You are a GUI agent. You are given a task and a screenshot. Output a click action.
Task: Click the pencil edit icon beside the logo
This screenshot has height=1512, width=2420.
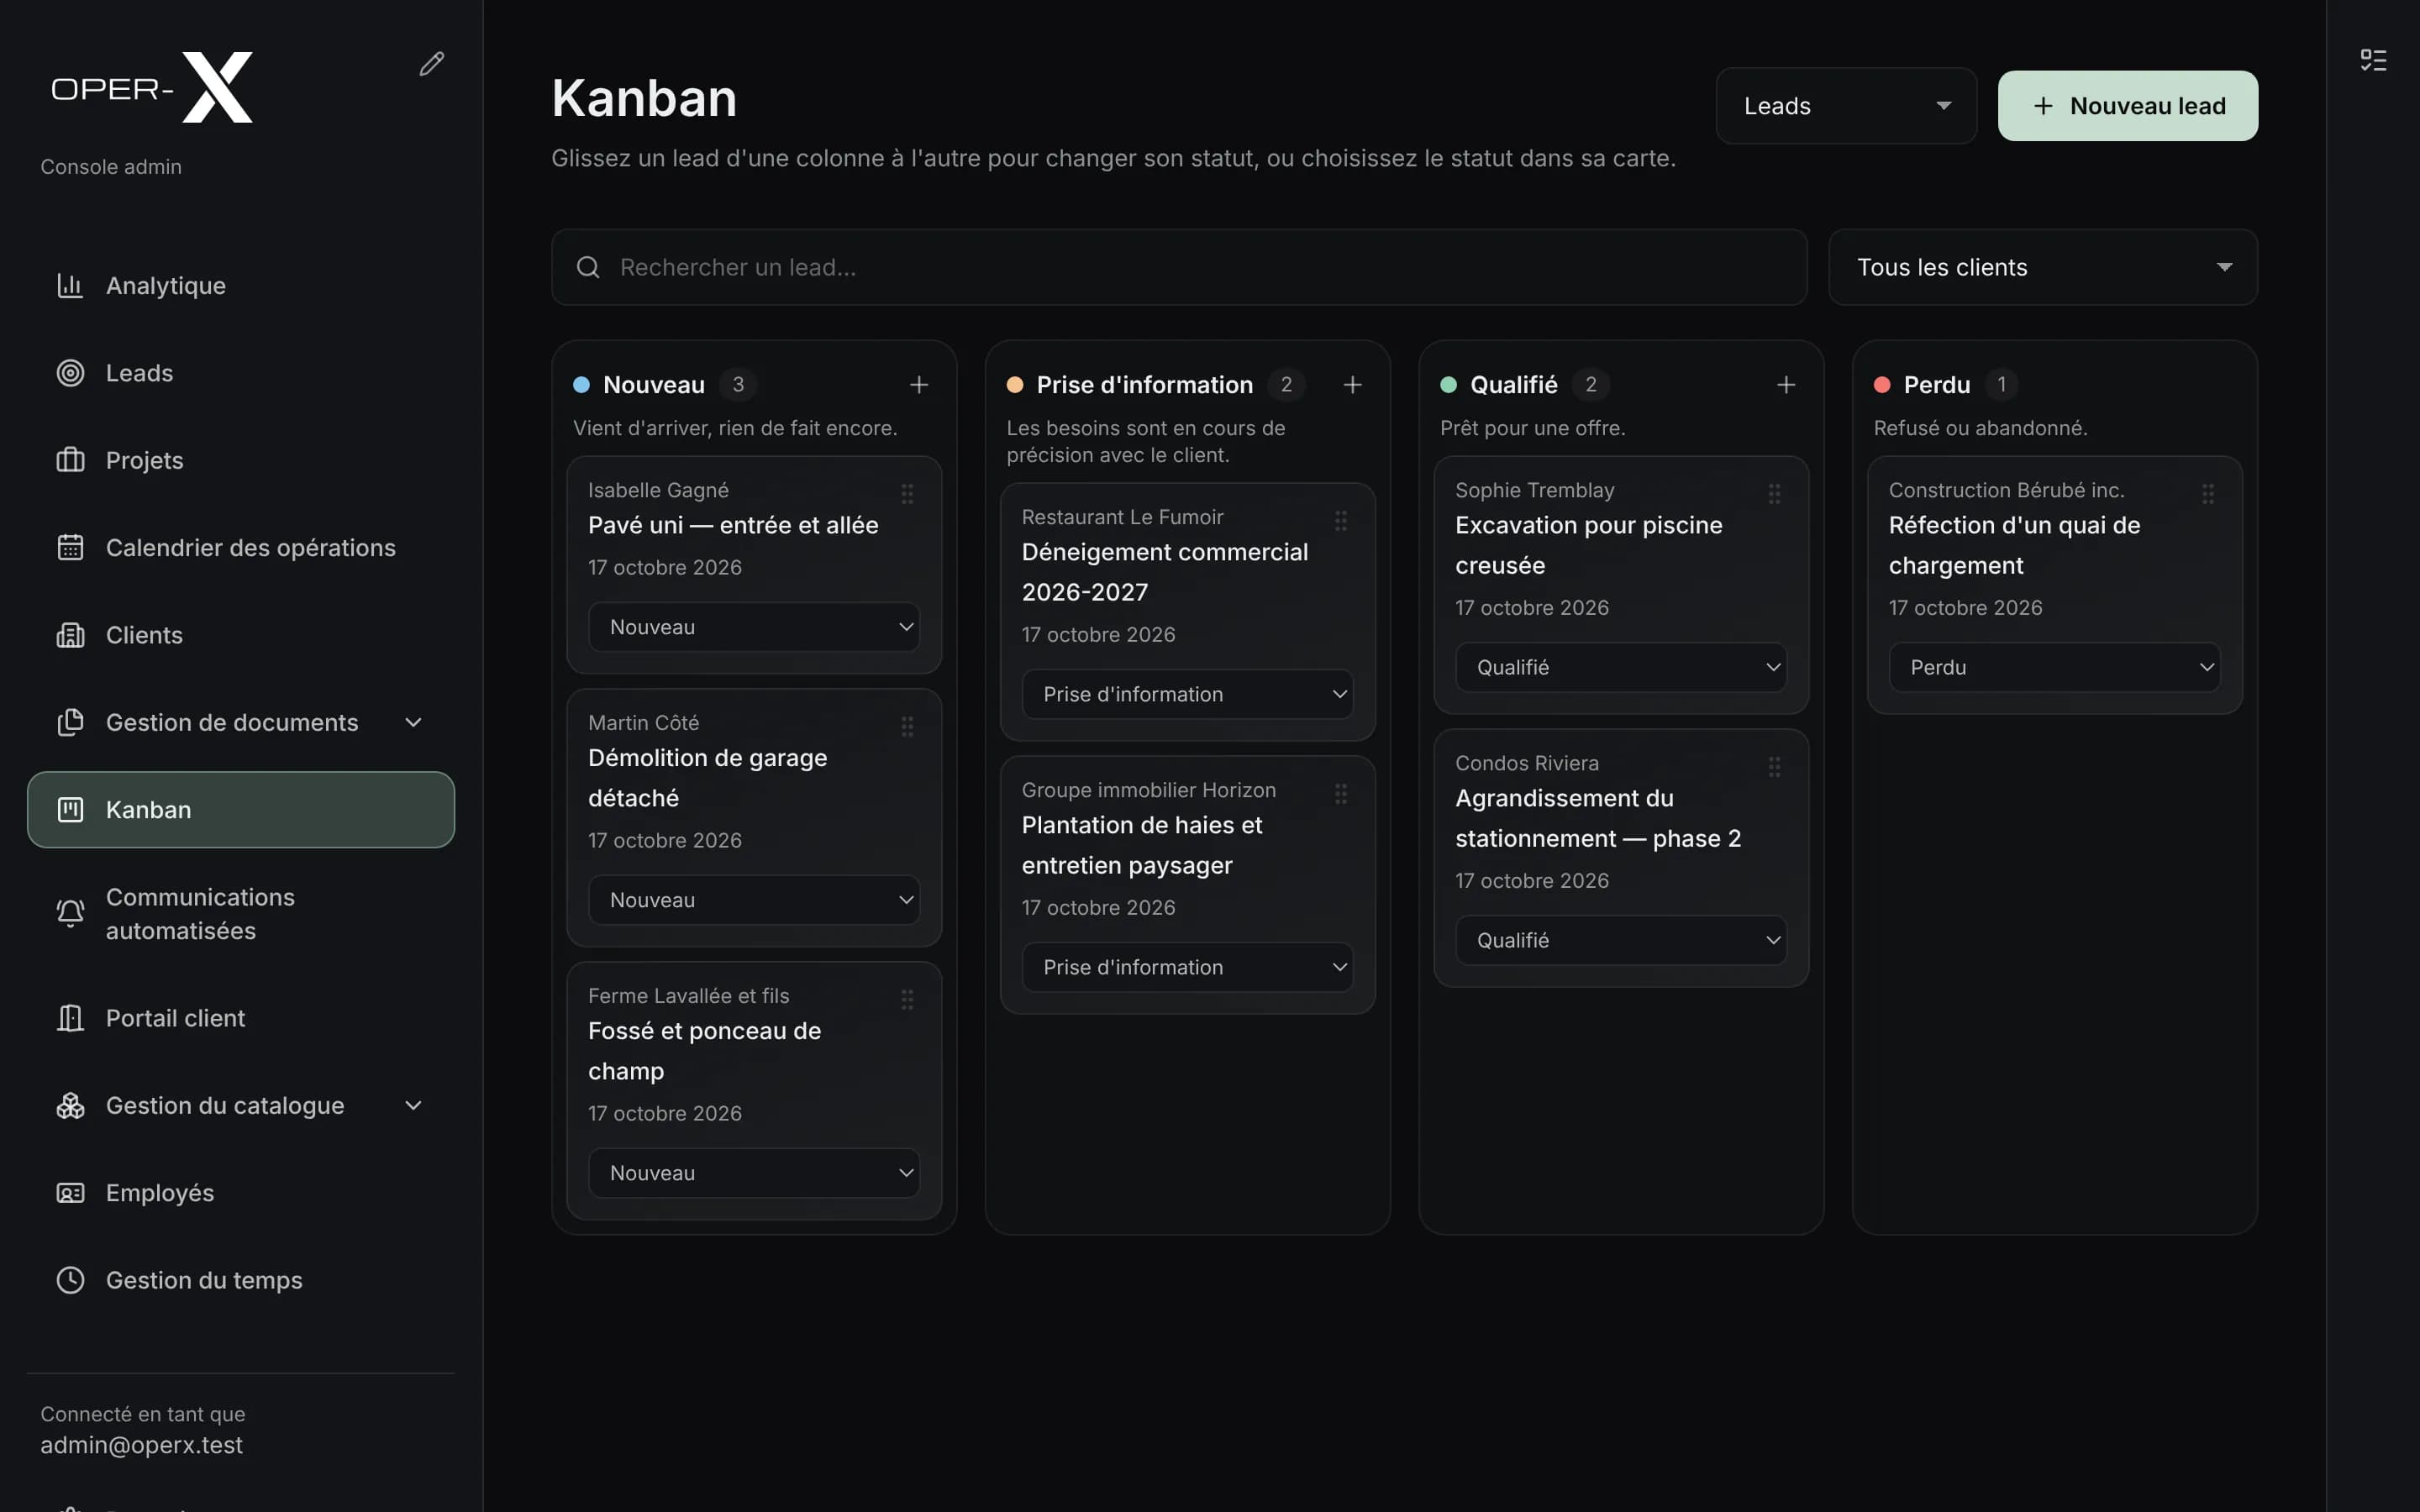(431, 64)
